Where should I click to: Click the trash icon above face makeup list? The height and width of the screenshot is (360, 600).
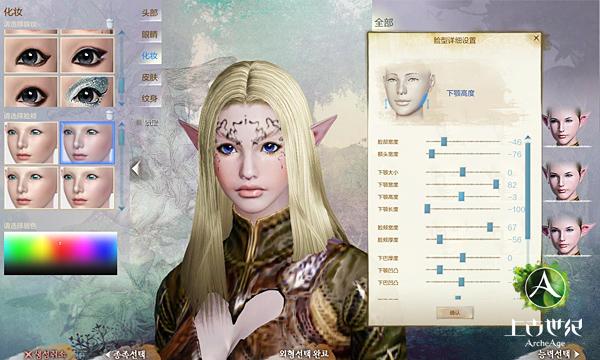point(109,114)
